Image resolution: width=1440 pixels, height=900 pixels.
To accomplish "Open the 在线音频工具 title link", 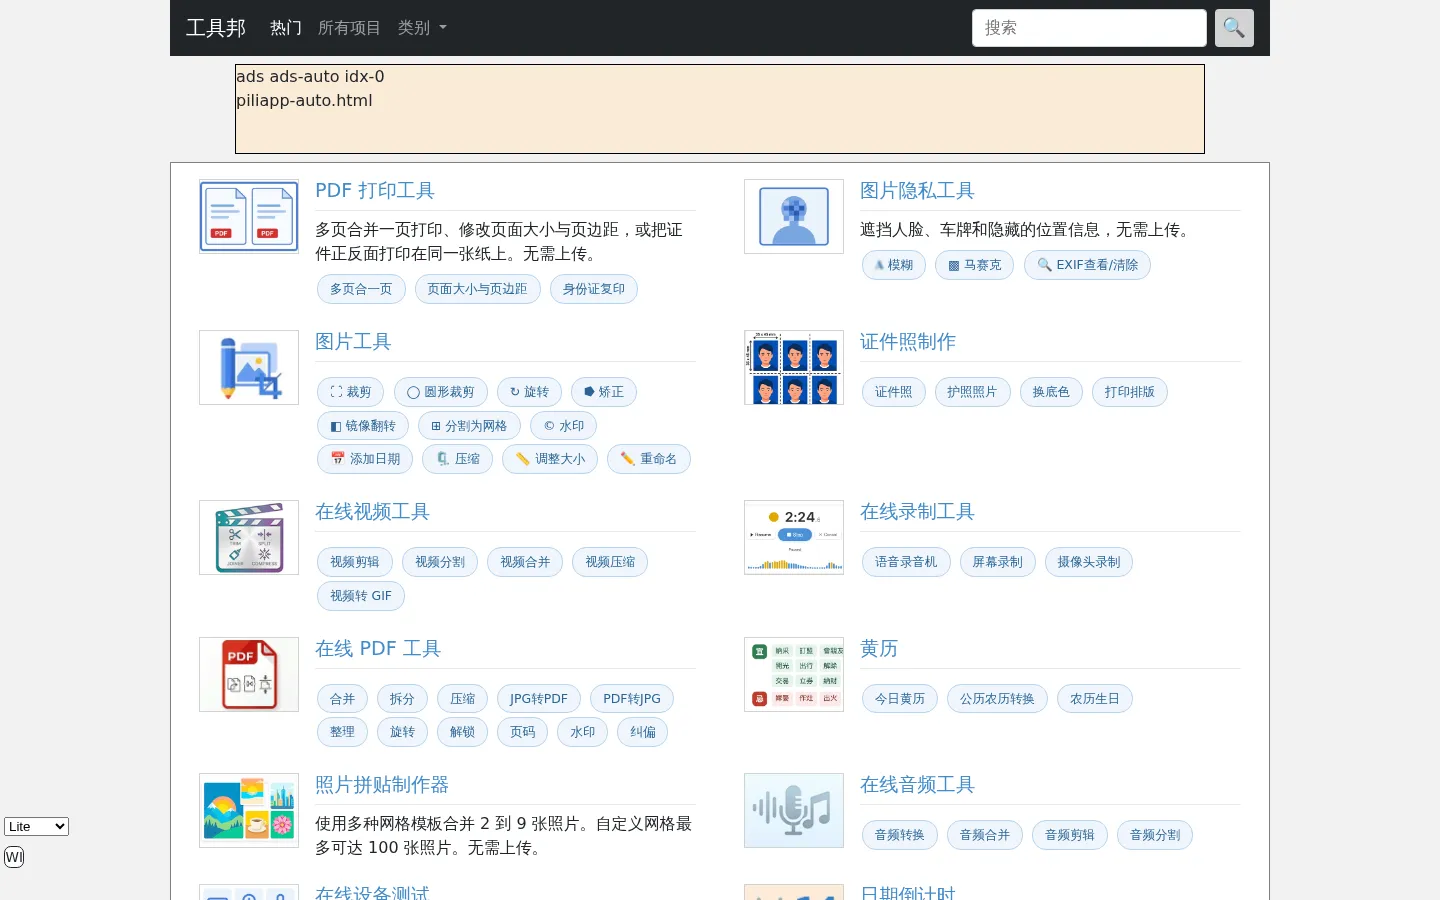I will point(917,785).
